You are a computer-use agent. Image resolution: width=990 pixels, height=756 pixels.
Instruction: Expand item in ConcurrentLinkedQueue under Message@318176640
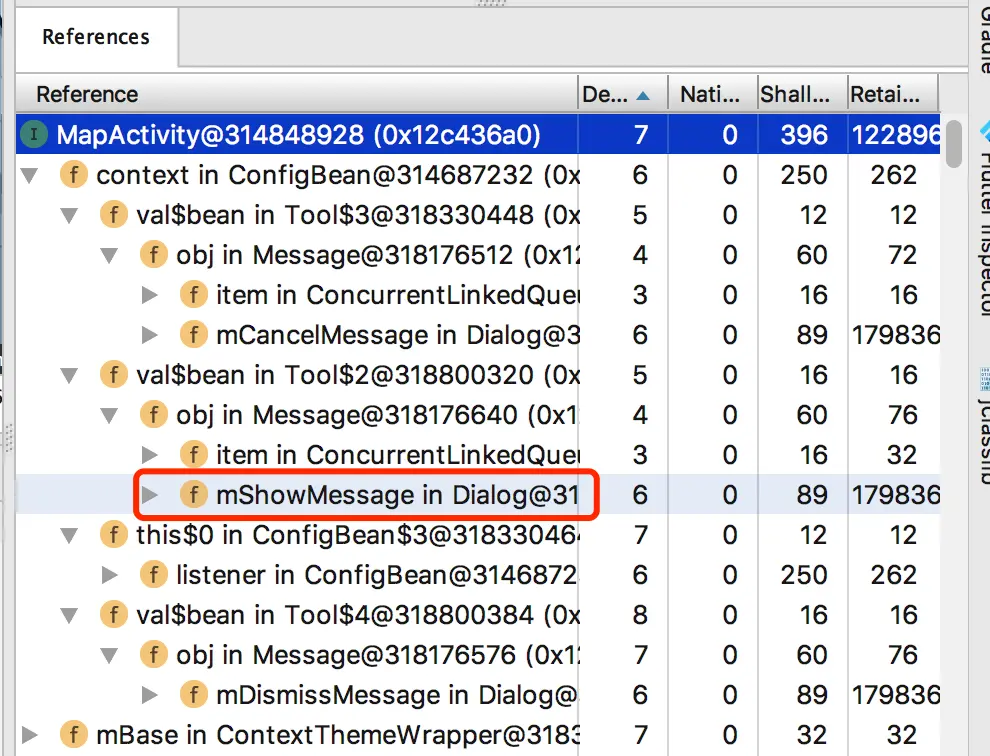[x=150, y=455]
